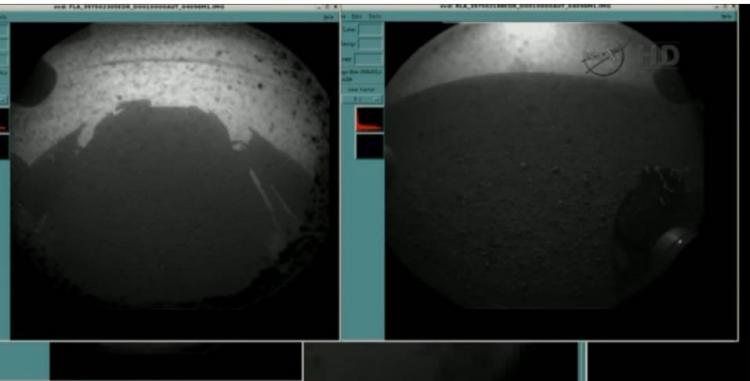
Task: Click the Line coordinate input field
Action: click(x=370, y=29)
